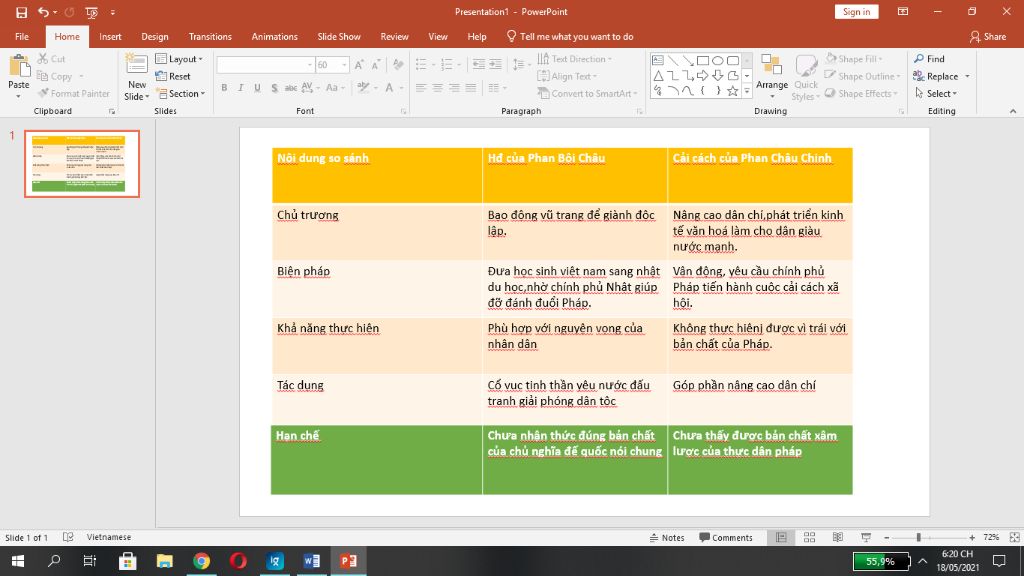Viewport: 1024px width, 576px height.
Task: Open File Explorer from the taskbar
Action: (165, 561)
